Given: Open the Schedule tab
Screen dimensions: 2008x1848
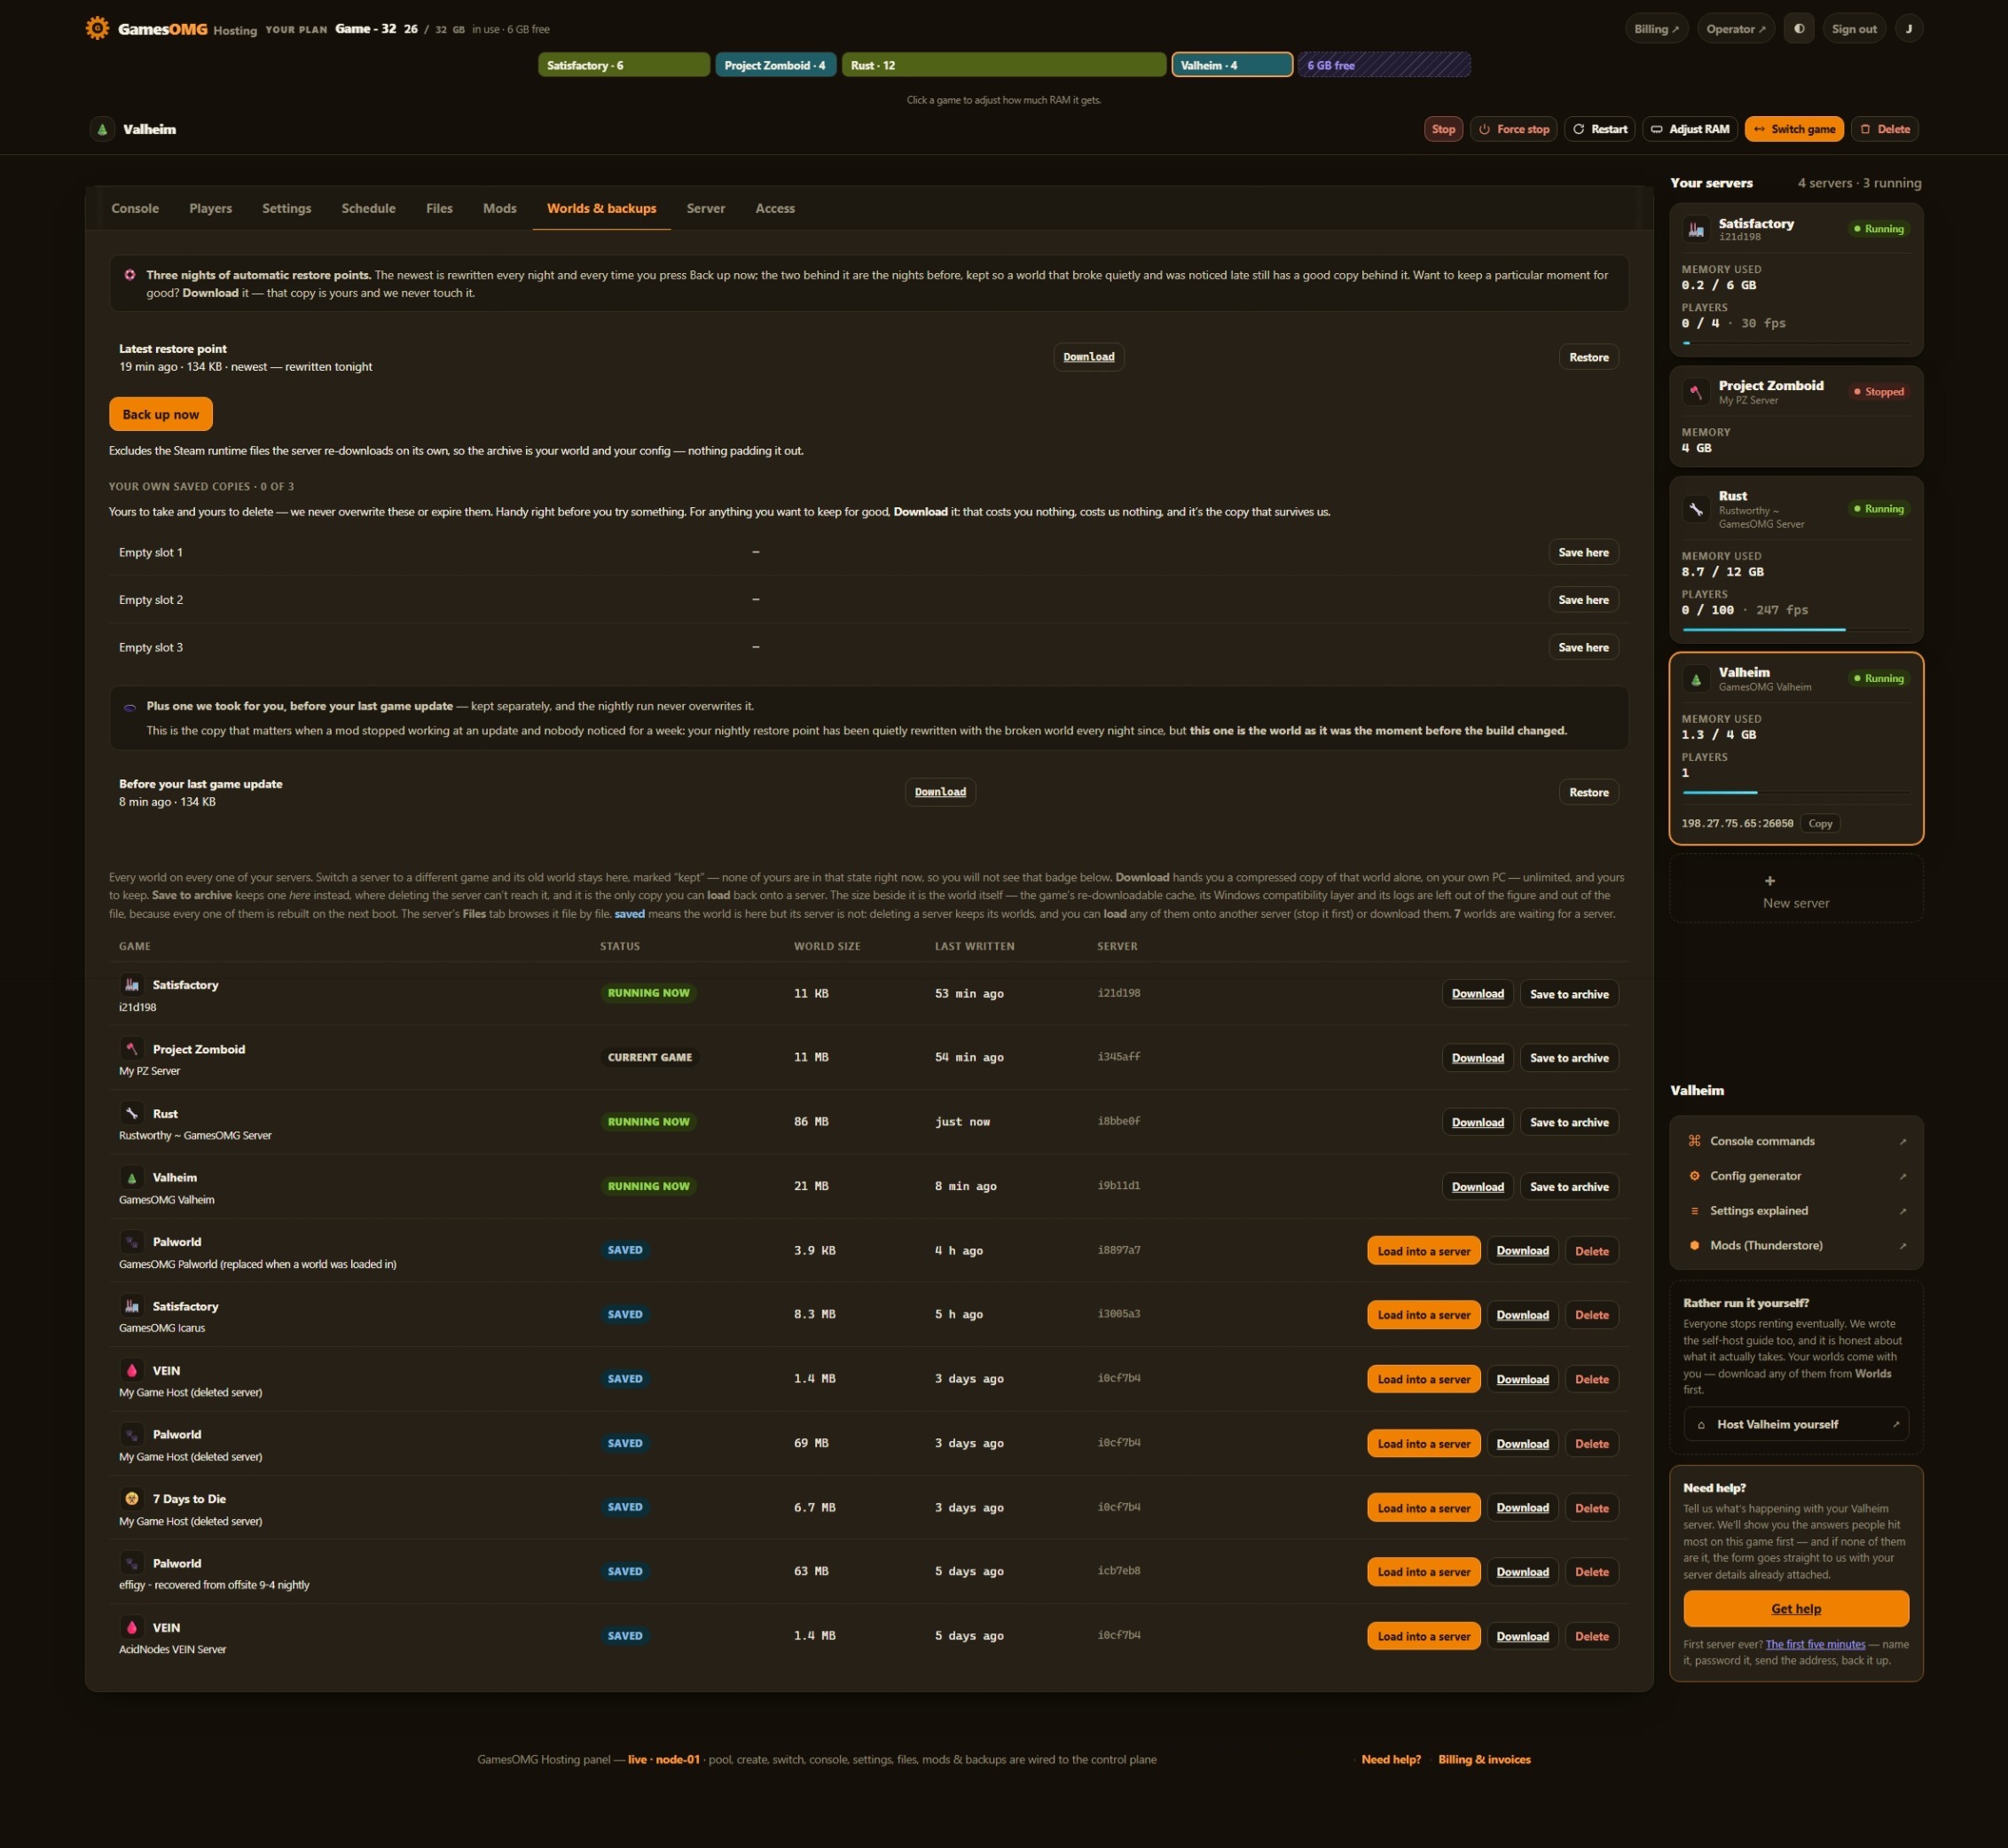Looking at the screenshot, I should pos(368,208).
